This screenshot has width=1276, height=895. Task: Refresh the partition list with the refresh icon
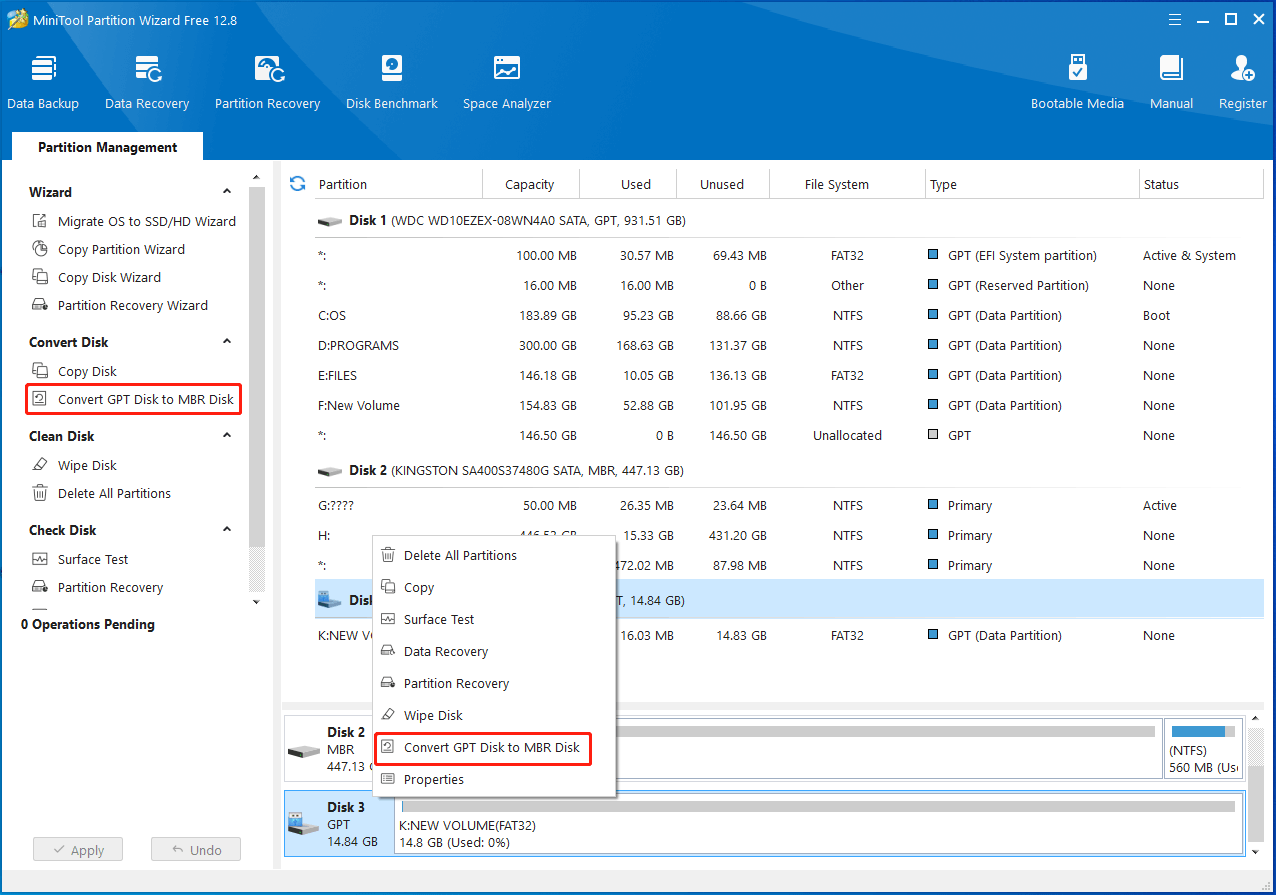pyautogui.click(x=297, y=184)
